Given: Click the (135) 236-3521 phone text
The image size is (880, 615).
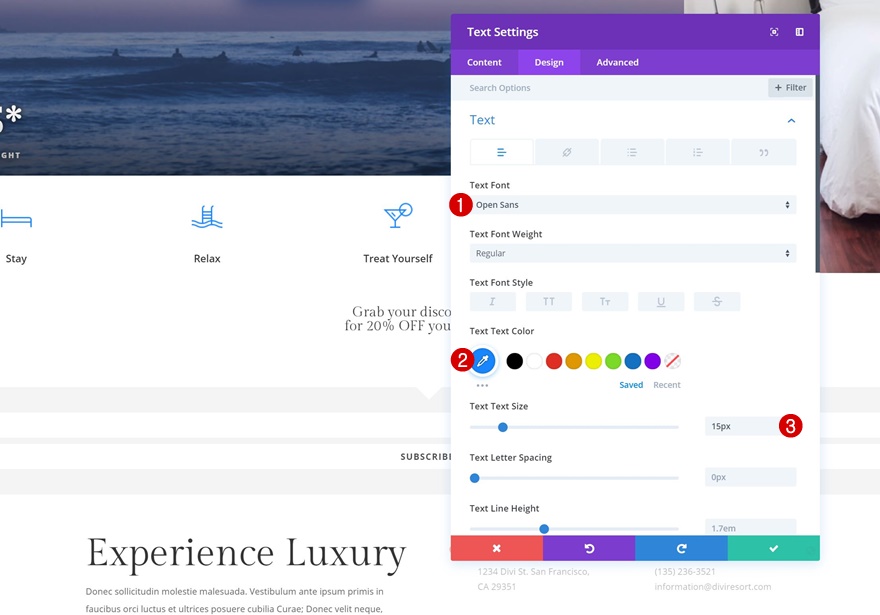Looking at the screenshot, I should point(685,572).
